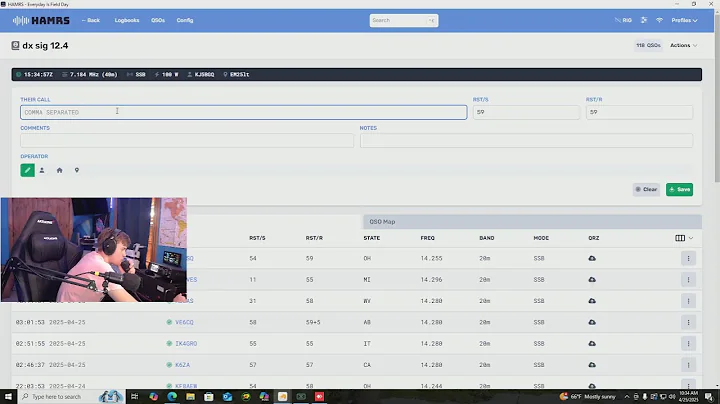This screenshot has width=720, height=404.
Task: Expand the Actions dropdown
Action: pos(683,45)
